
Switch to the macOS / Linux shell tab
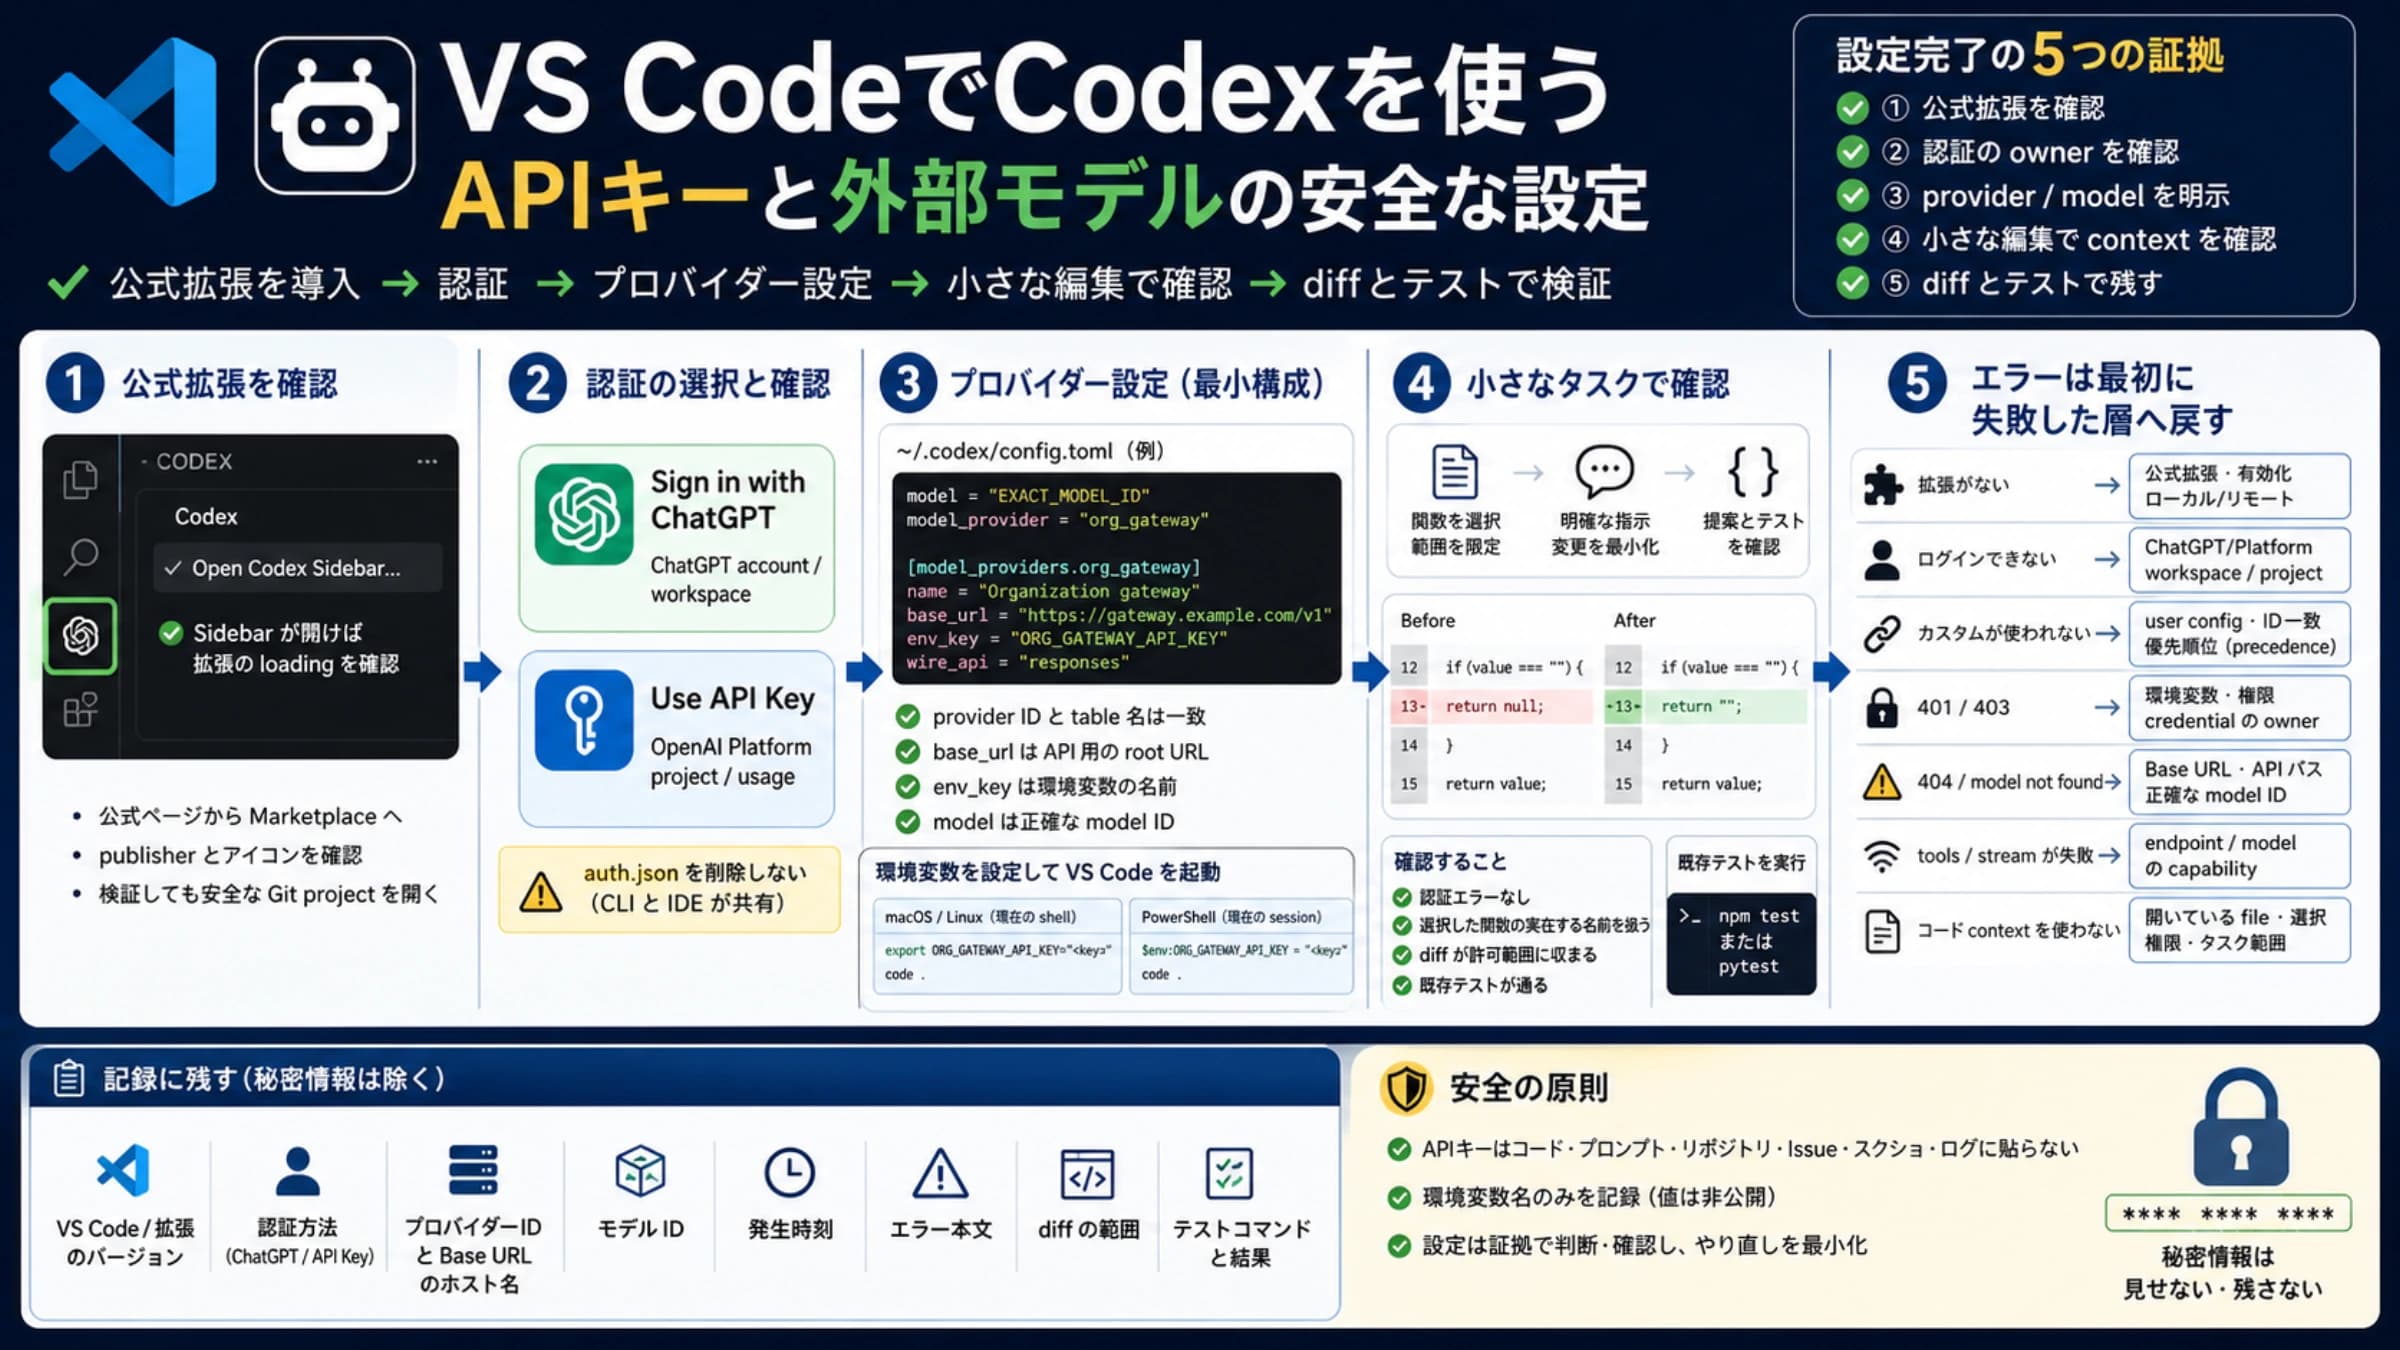tap(997, 917)
